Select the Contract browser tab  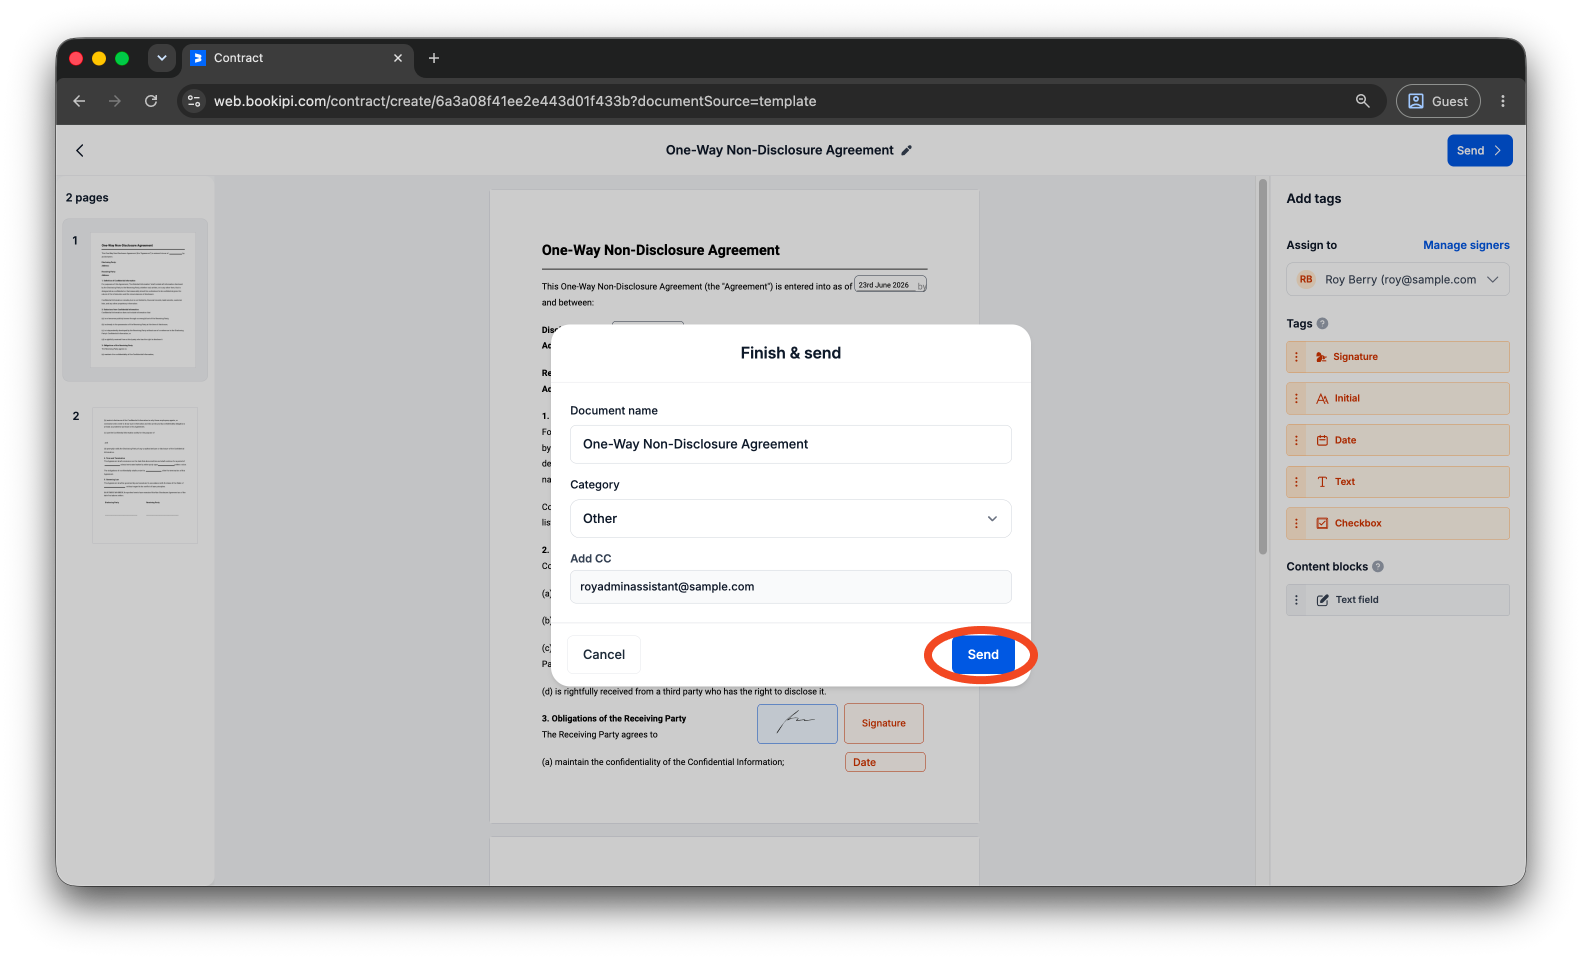point(296,58)
